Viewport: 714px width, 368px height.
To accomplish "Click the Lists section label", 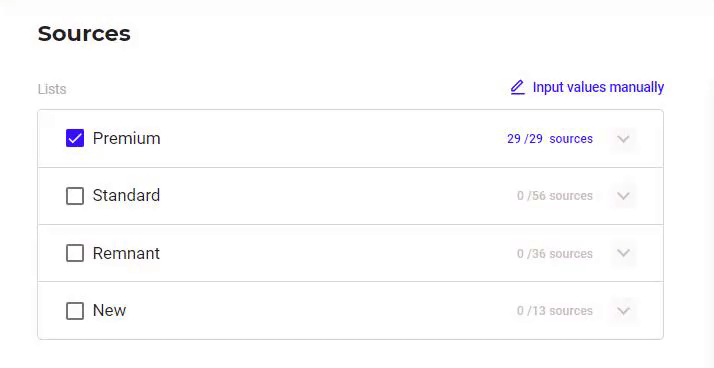I will point(52,89).
